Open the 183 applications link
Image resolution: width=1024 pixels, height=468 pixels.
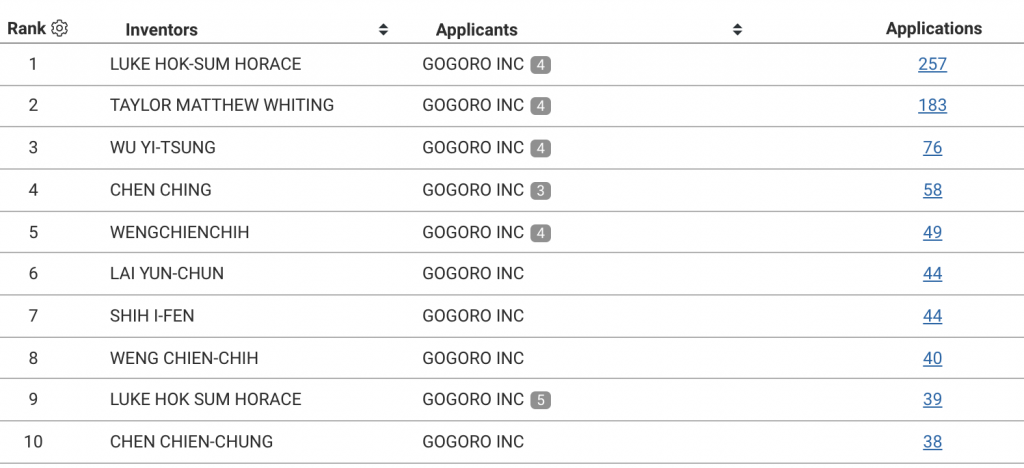pos(933,106)
